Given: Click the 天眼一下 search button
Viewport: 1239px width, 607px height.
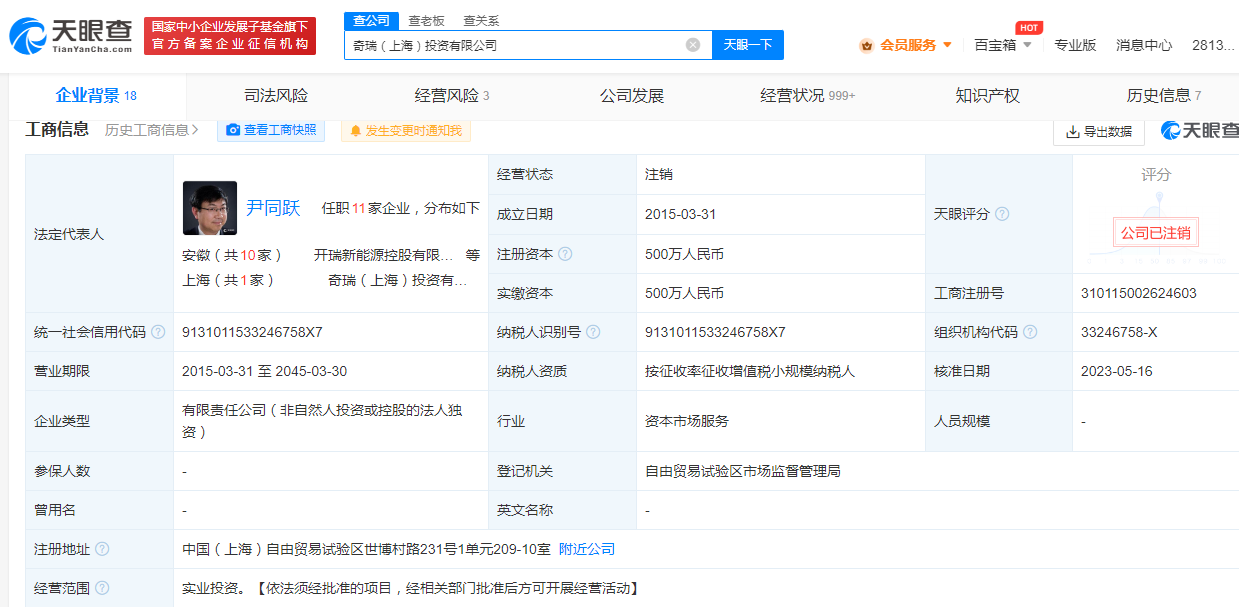Looking at the screenshot, I should (x=748, y=45).
